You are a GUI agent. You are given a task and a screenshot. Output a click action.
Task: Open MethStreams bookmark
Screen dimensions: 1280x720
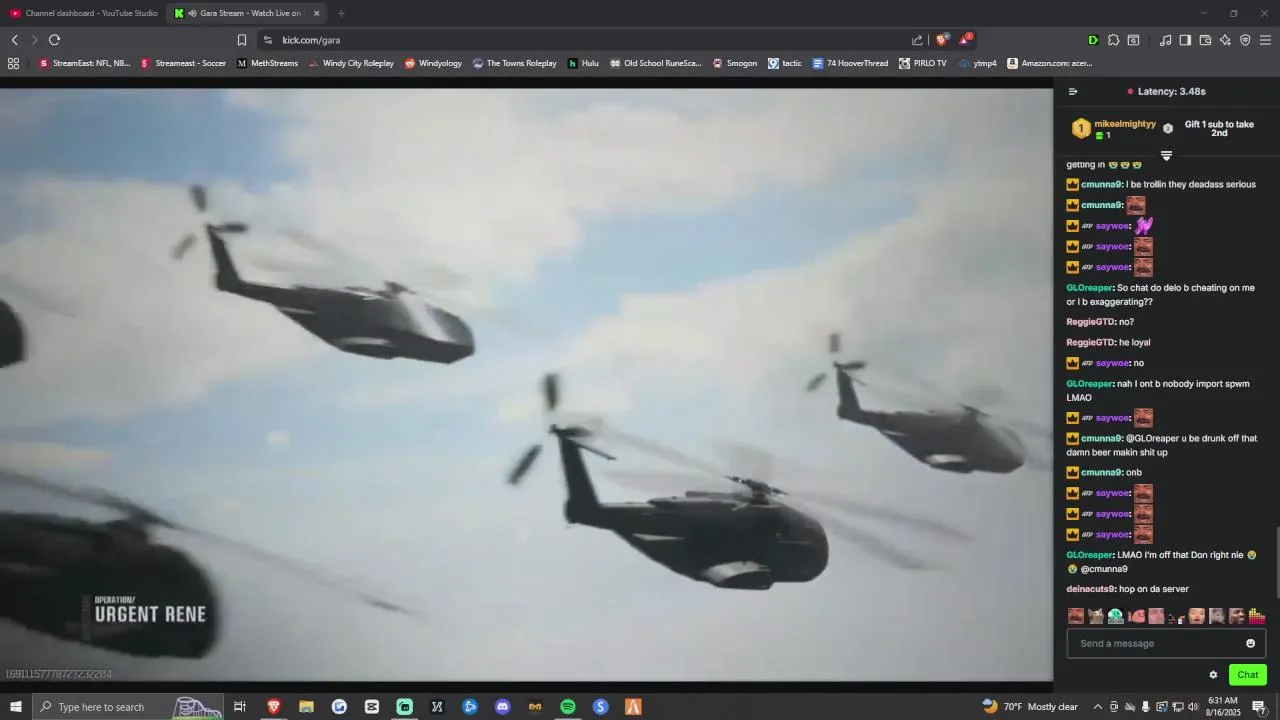tap(267, 63)
